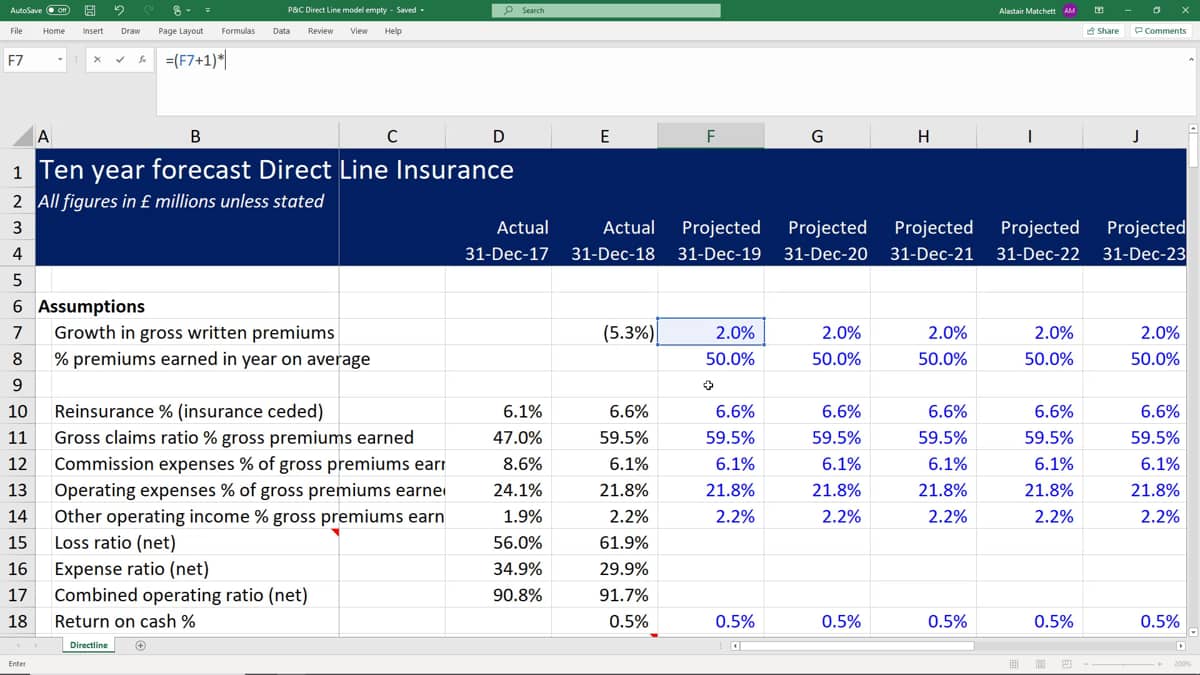Select column D header
Viewport: 1200px width, 675px height.
click(498, 137)
